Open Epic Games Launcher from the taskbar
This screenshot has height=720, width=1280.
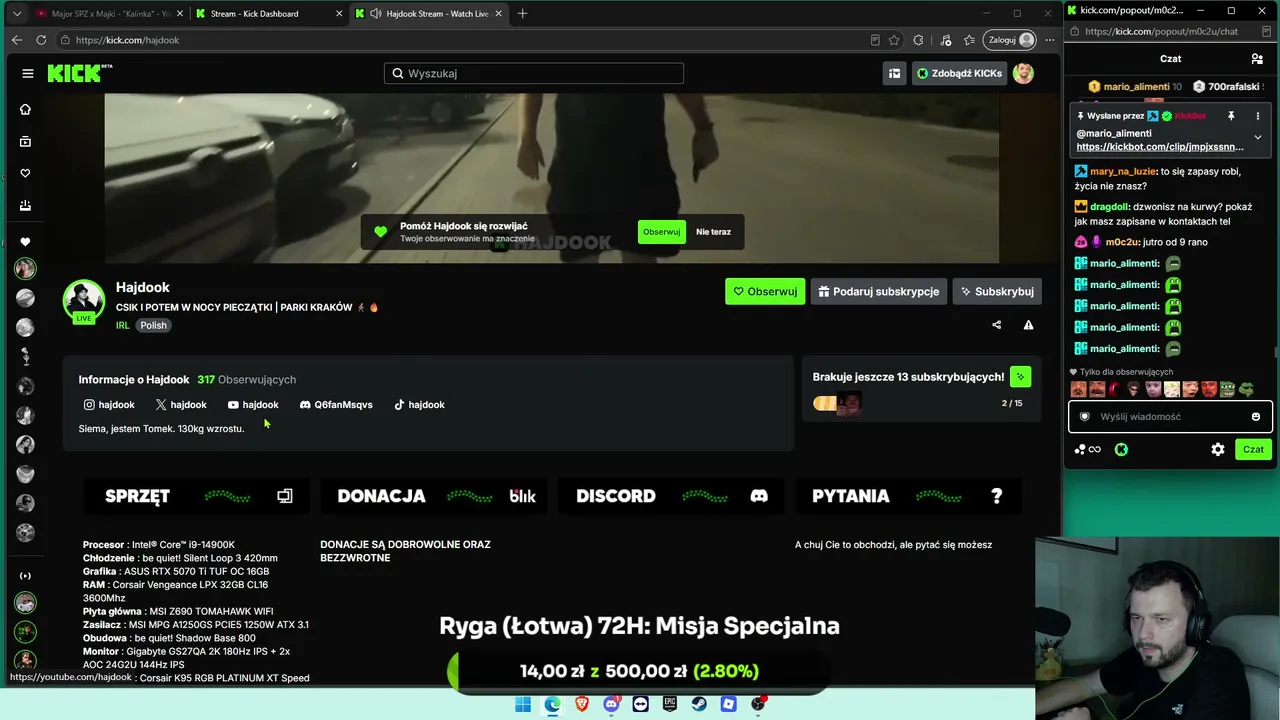click(670, 704)
